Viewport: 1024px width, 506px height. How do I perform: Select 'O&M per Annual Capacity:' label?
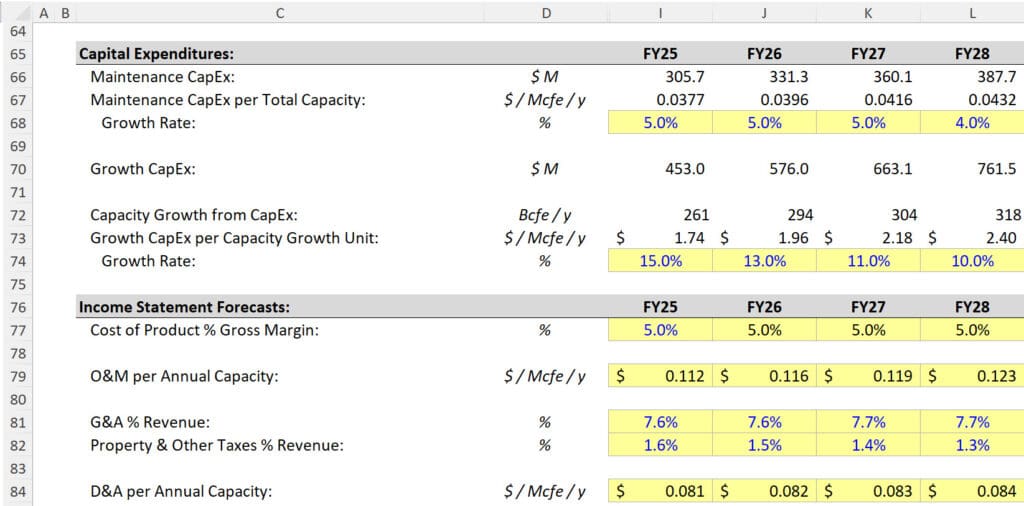click(x=184, y=376)
